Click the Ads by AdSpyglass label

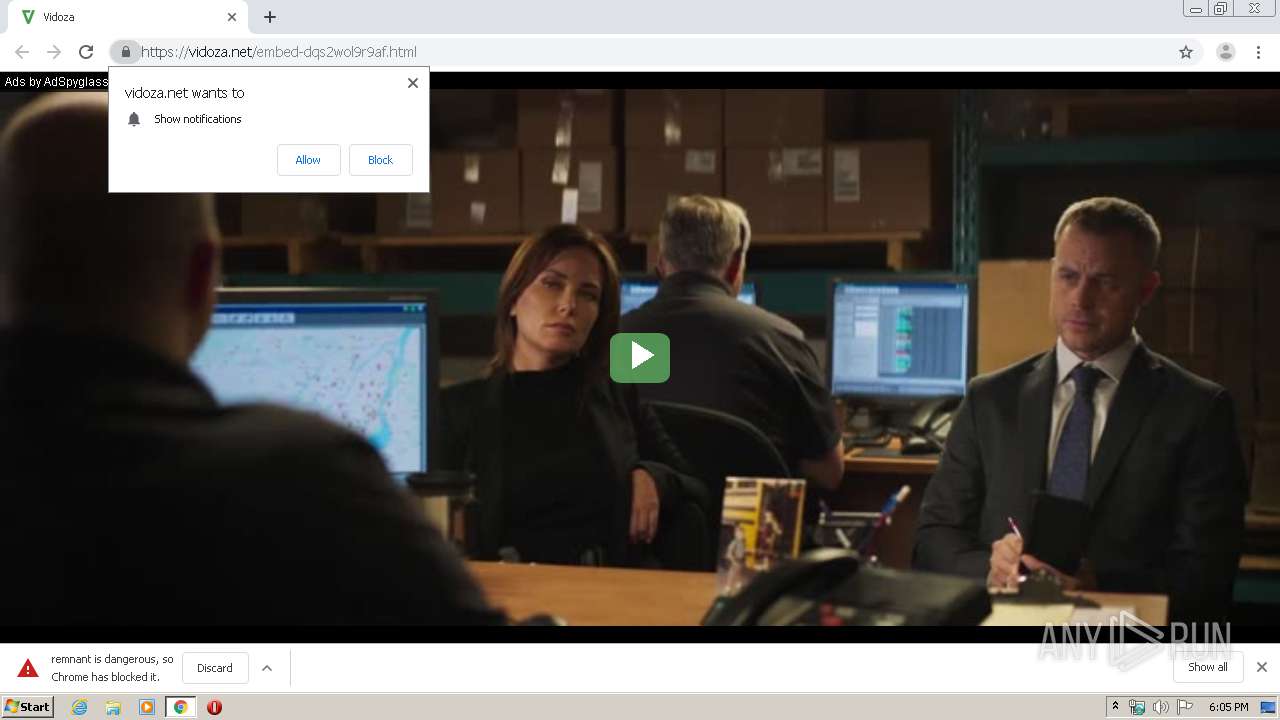coord(56,82)
